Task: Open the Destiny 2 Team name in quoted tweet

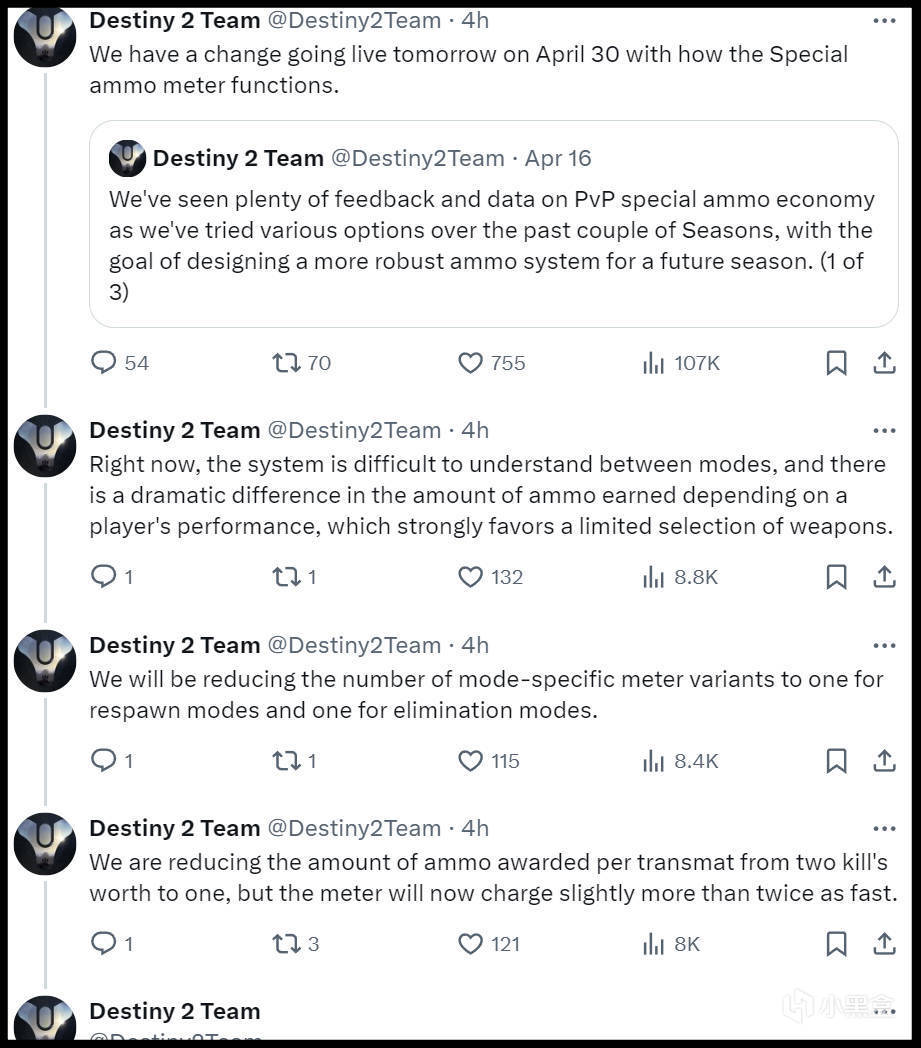Action: click(x=238, y=158)
